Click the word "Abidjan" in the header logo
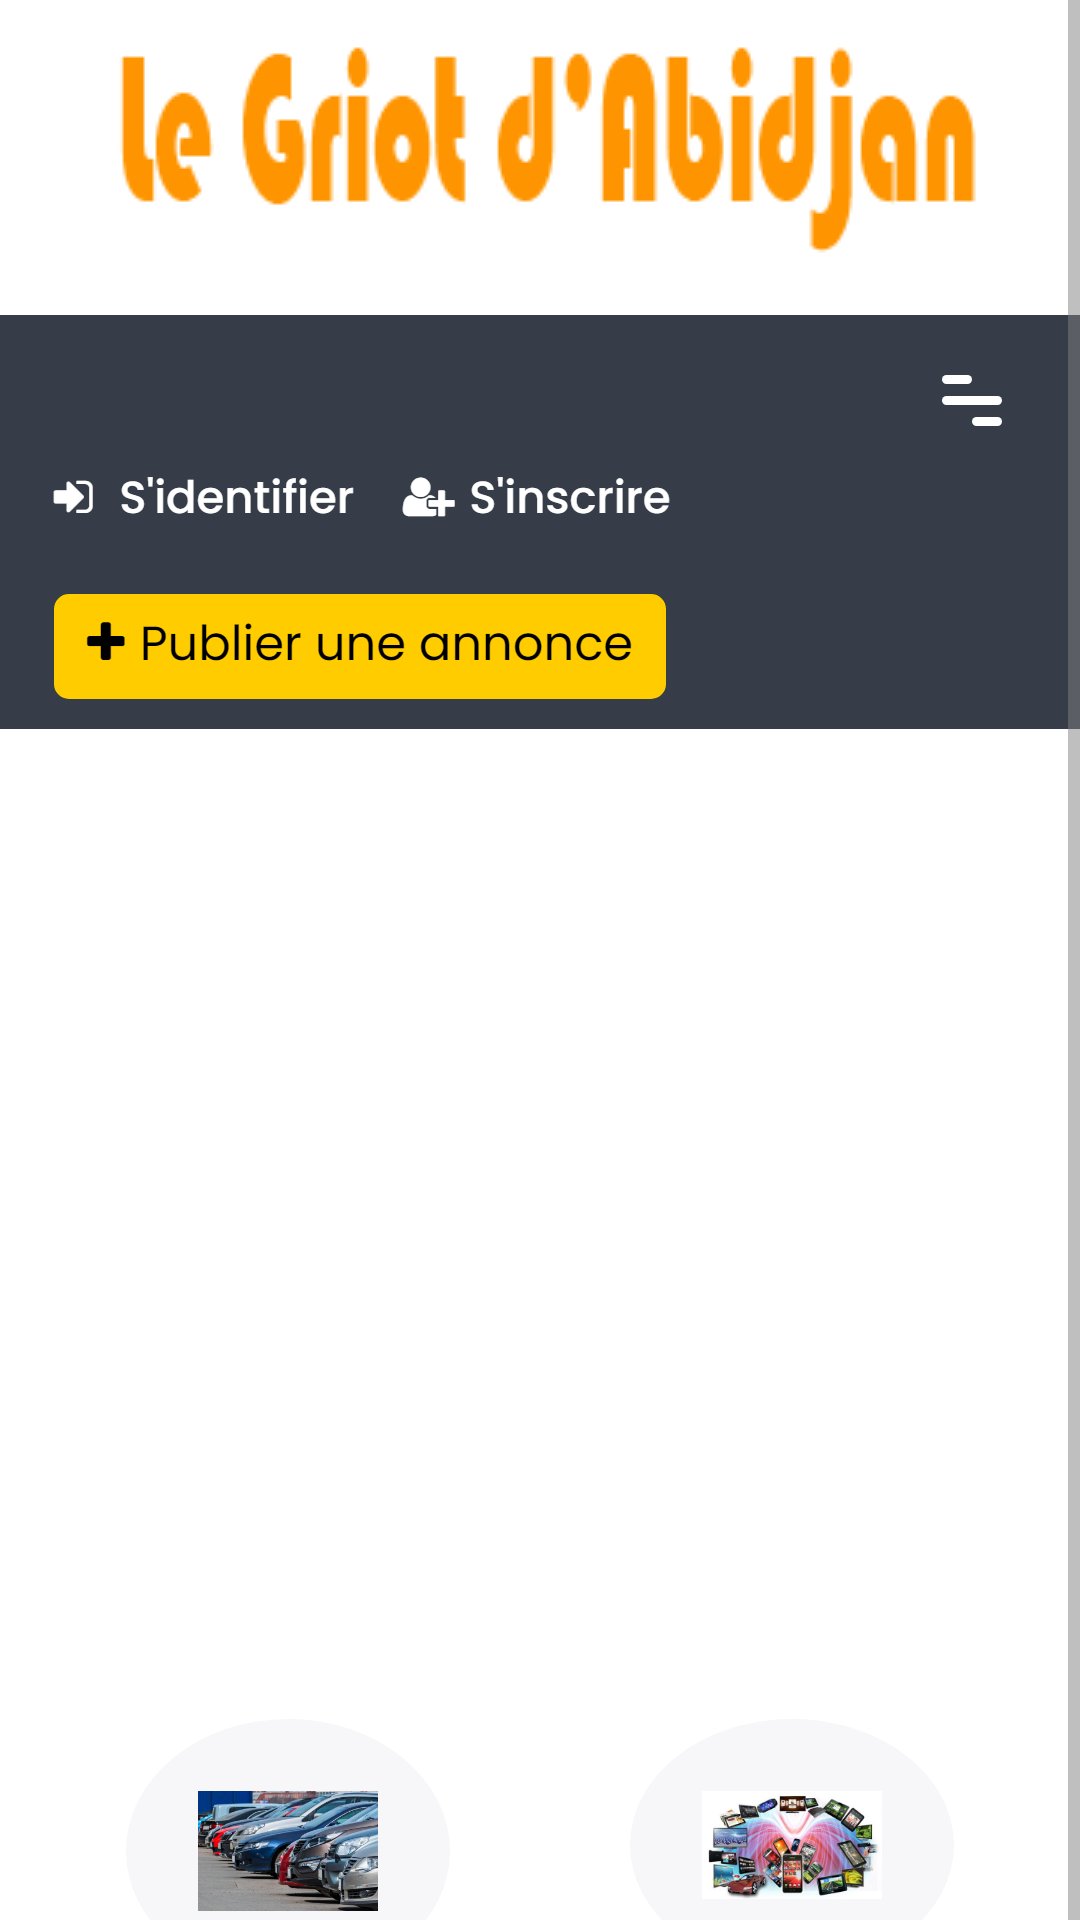Viewport: 1080px width, 1920px height. point(788,147)
